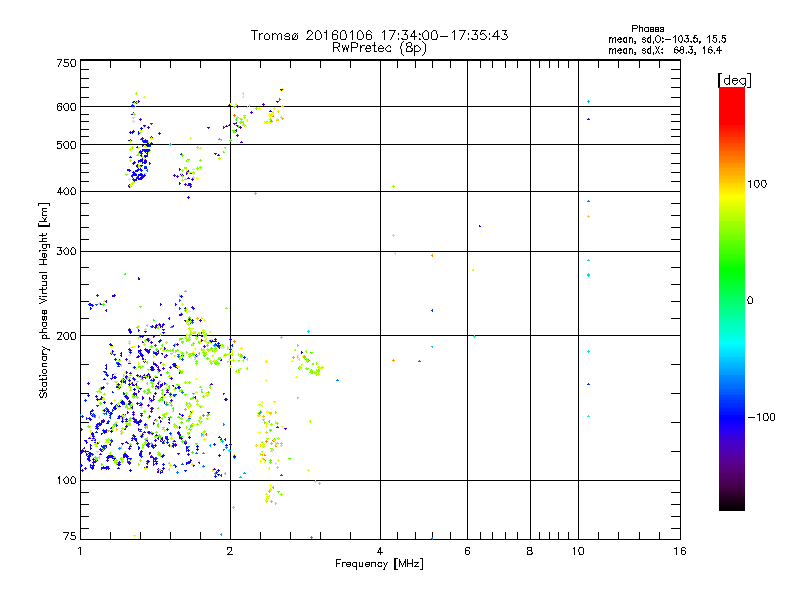
Task: Click the '8' frequency axis tick label
Action: point(530,551)
